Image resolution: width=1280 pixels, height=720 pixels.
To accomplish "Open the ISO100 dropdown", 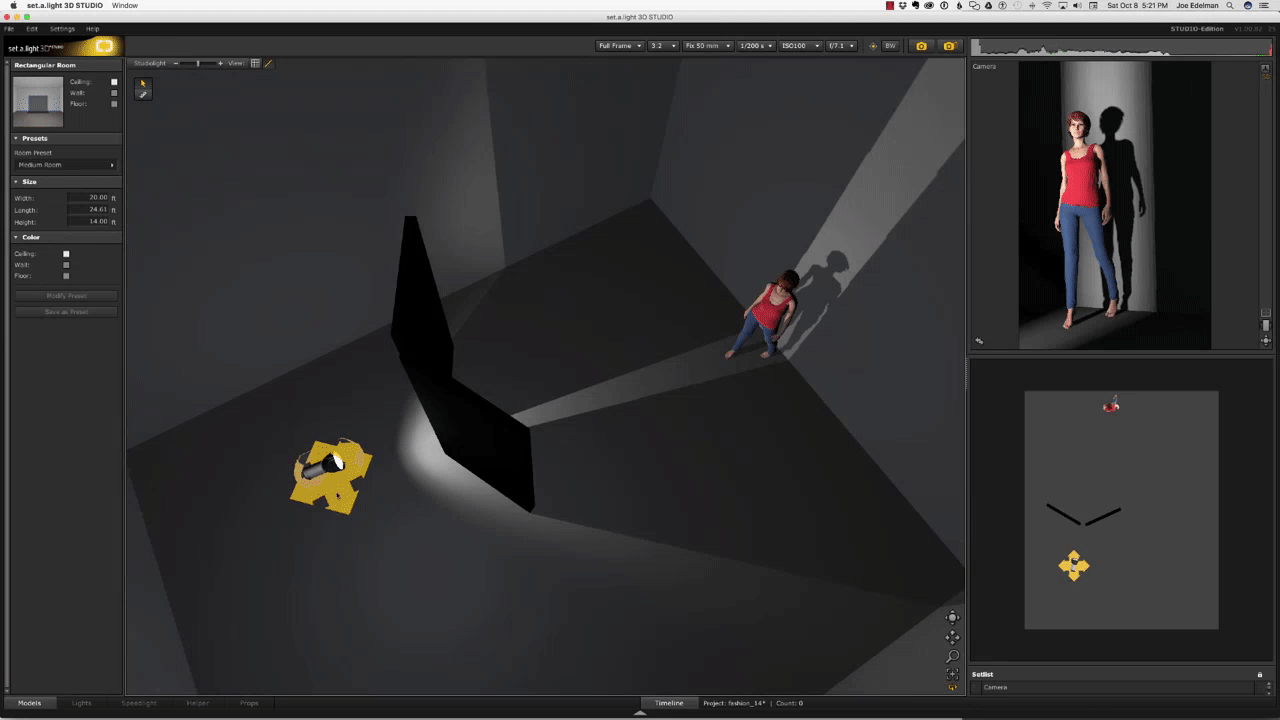I will click(801, 46).
